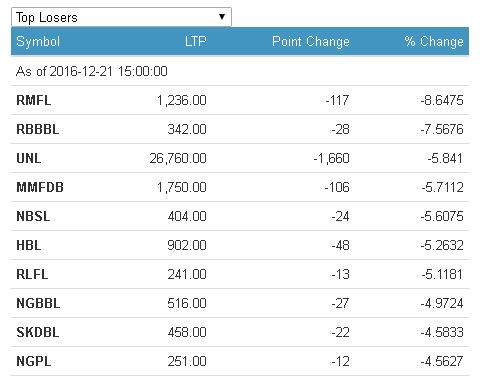Open the Top Losers dropdown
The height and width of the screenshot is (381, 480).
121,17
